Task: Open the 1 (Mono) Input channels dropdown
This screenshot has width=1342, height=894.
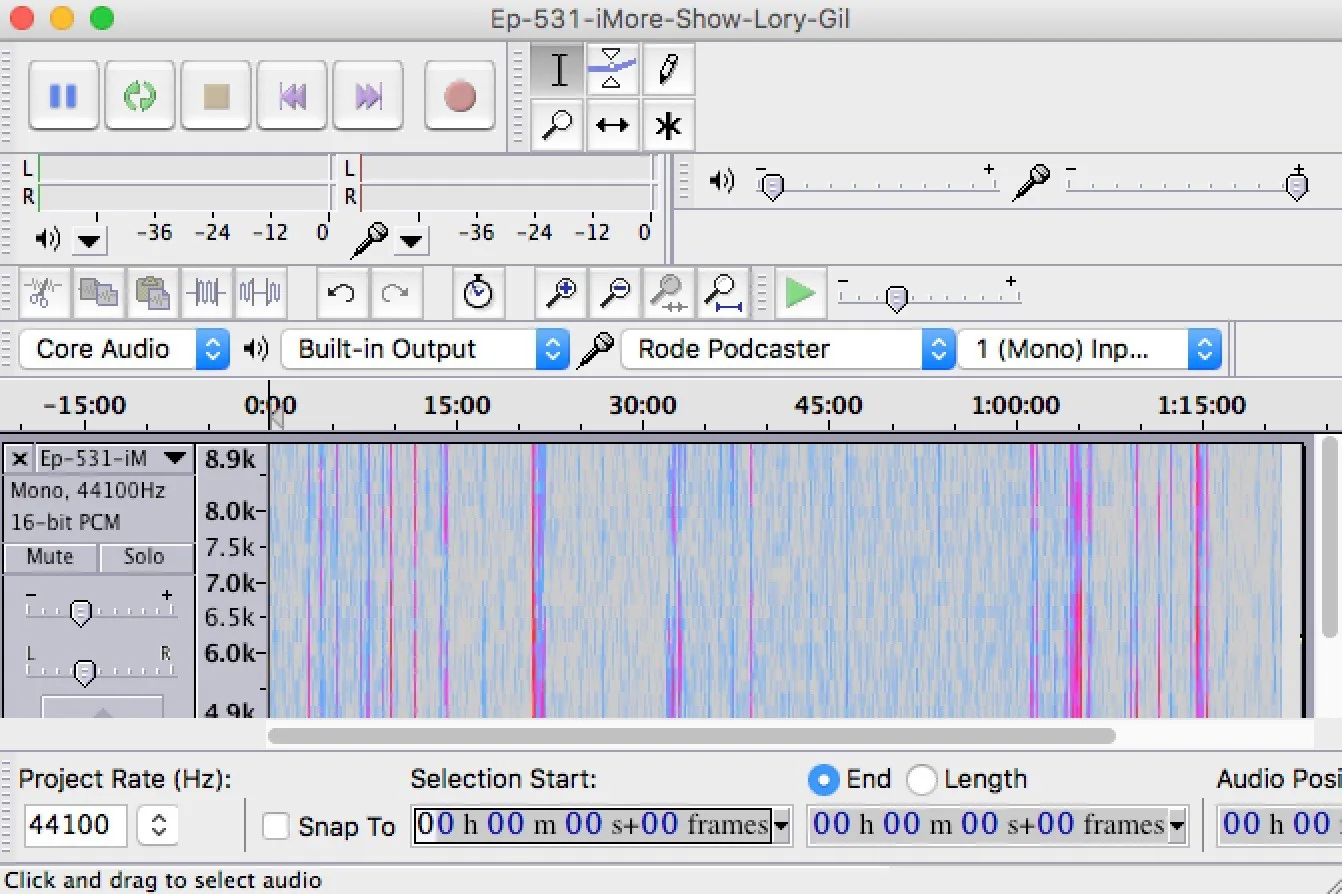Action: pyautogui.click(x=1090, y=349)
